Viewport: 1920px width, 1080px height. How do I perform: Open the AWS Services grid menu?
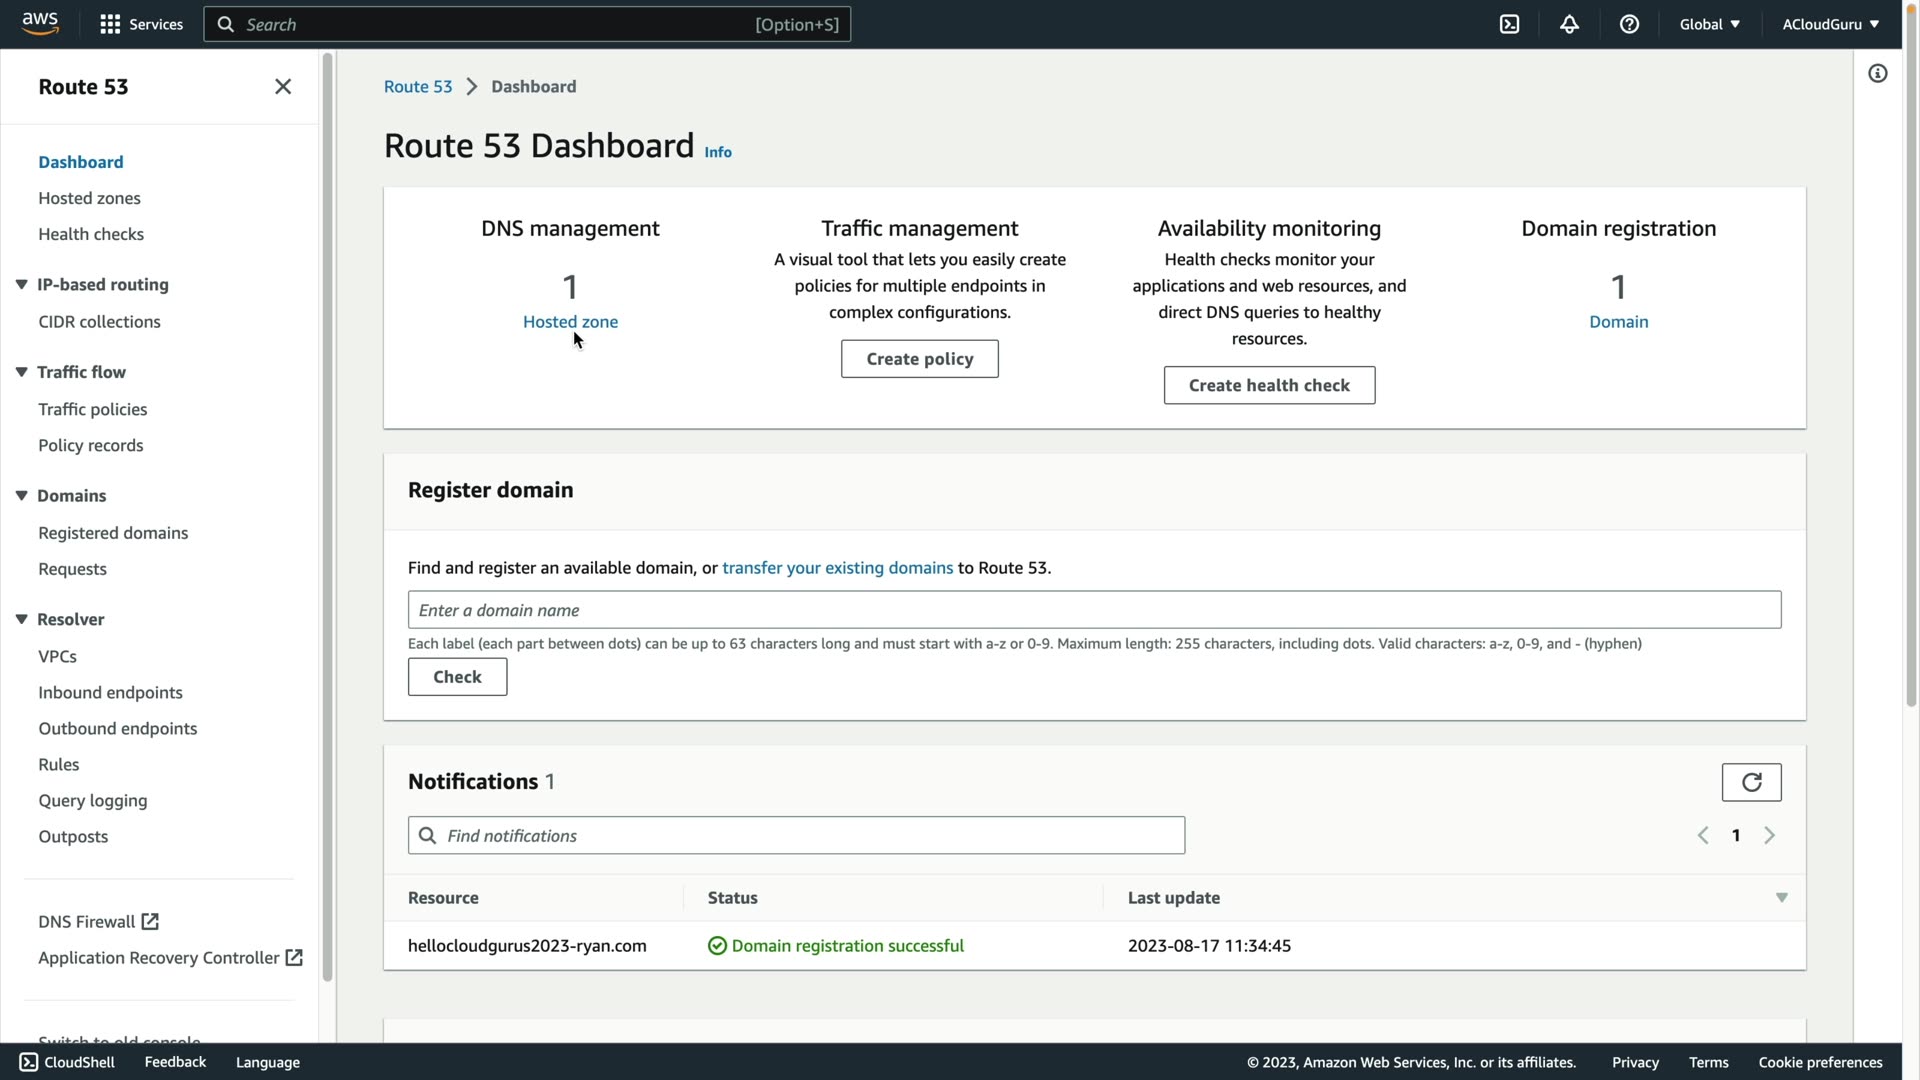pos(110,24)
